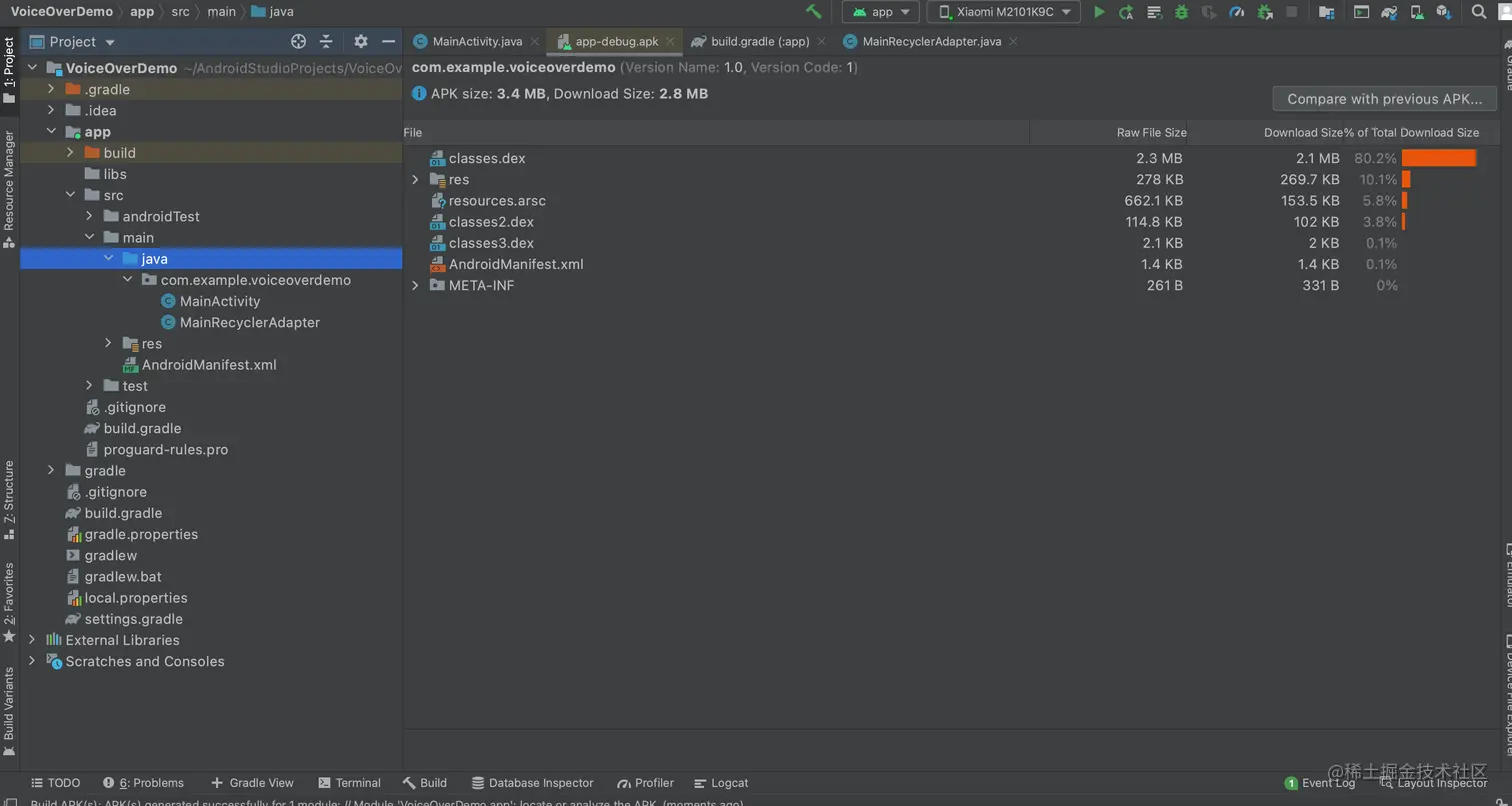
Task: Sync project with Gradle files
Action: coord(1389,12)
